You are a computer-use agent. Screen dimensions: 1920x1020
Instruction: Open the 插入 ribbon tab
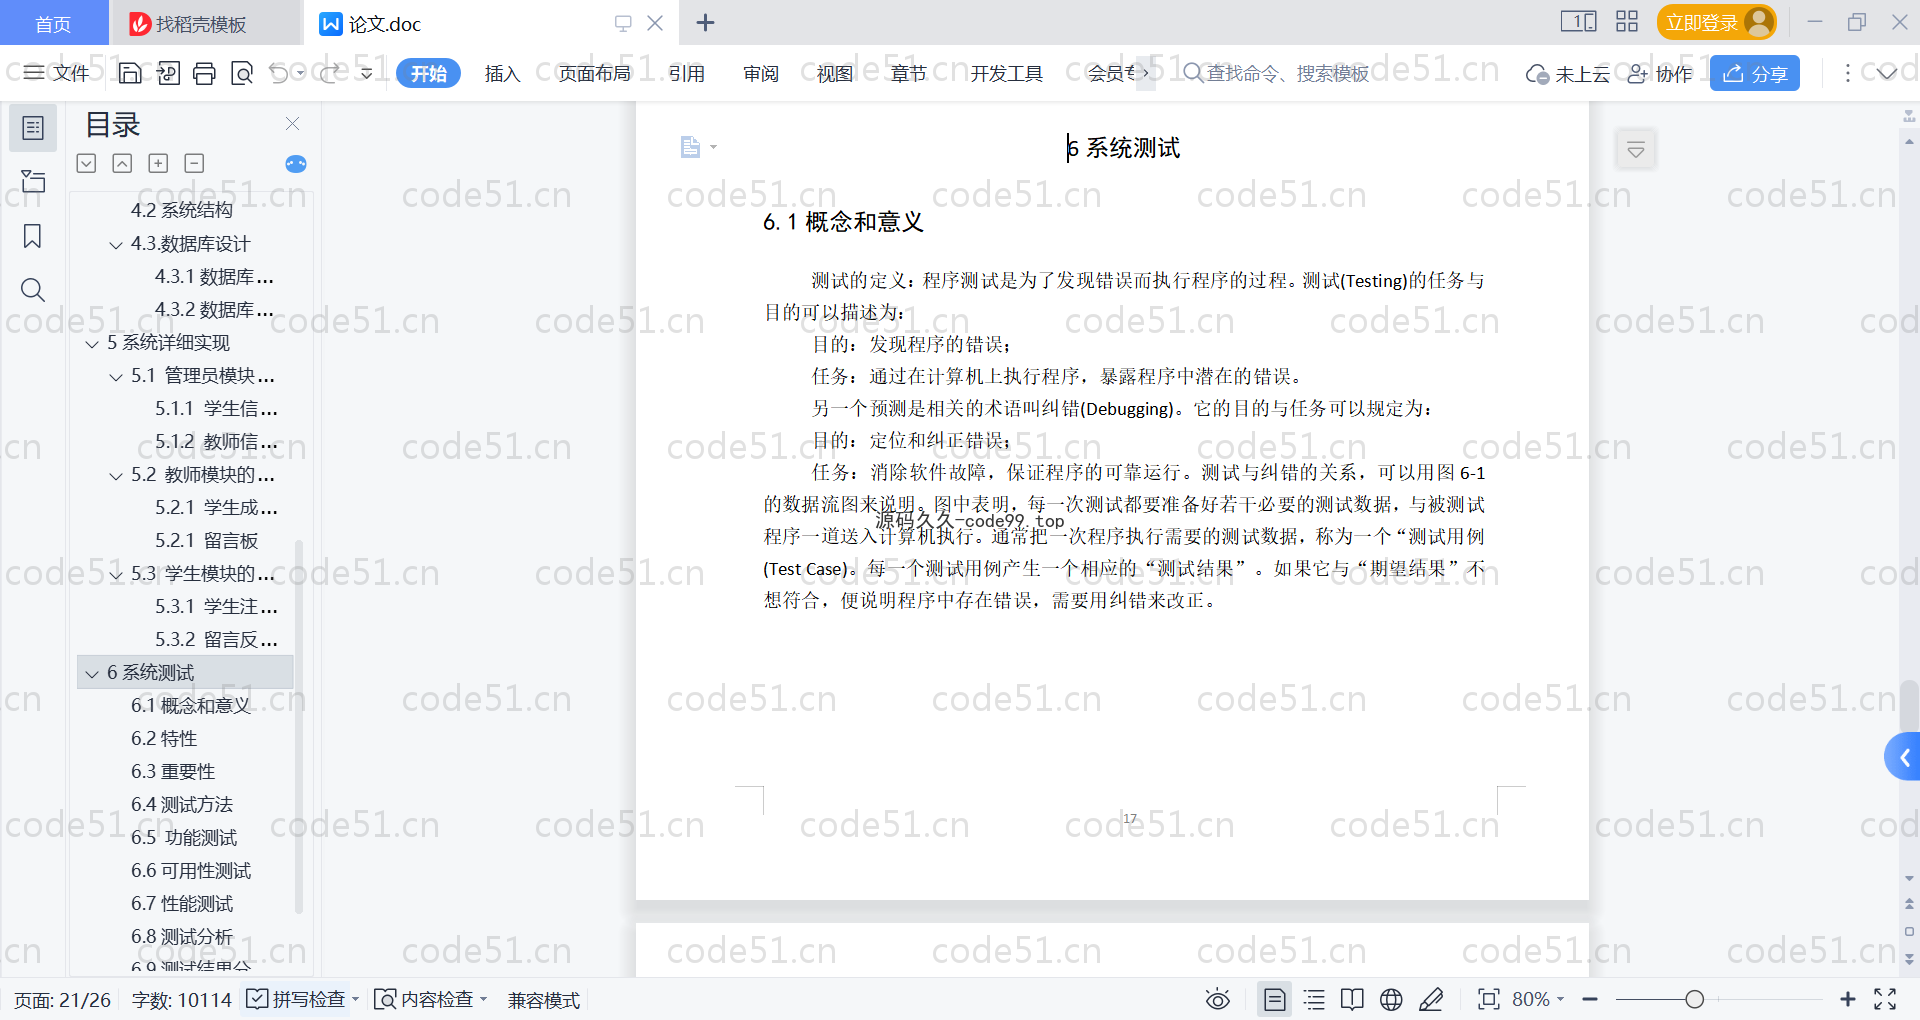pyautogui.click(x=502, y=73)
